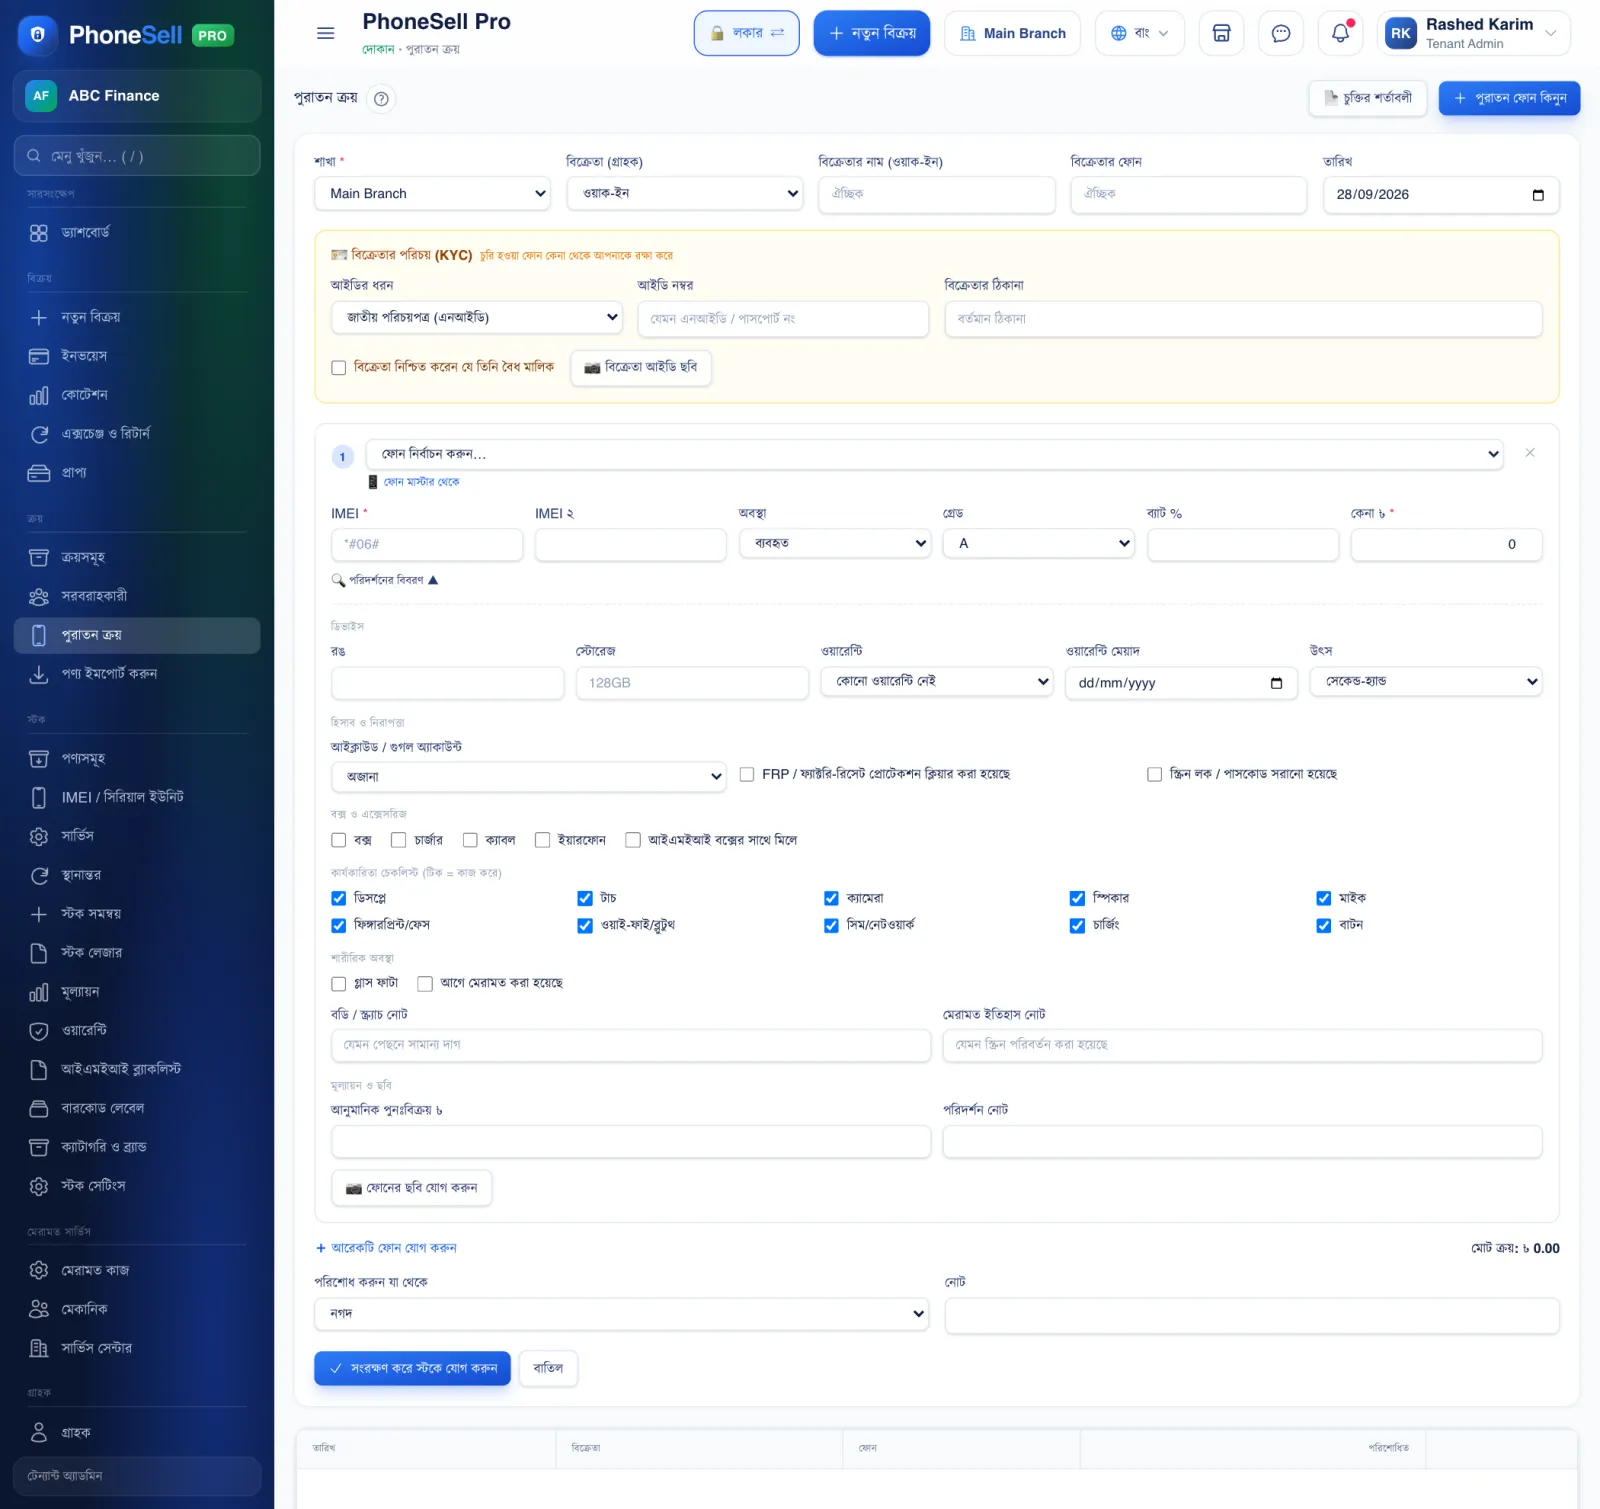Check the বক্স accessory checkbox
The width and height of the screenshot is (1600, 1509).
point(339,840)
